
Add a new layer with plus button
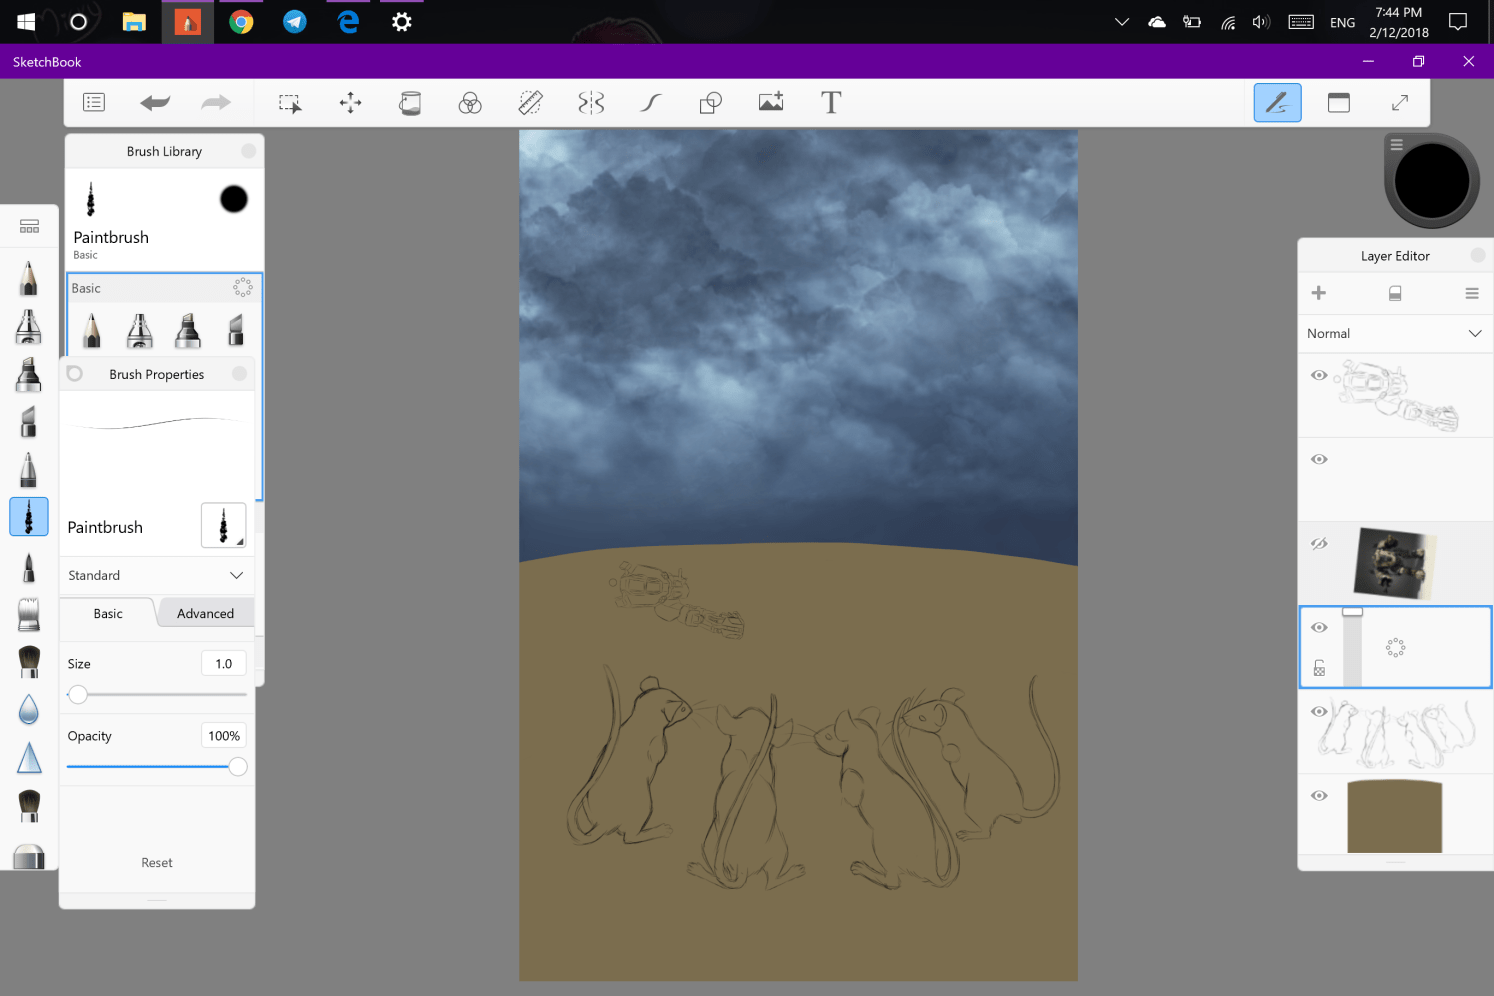point(1319,293)
